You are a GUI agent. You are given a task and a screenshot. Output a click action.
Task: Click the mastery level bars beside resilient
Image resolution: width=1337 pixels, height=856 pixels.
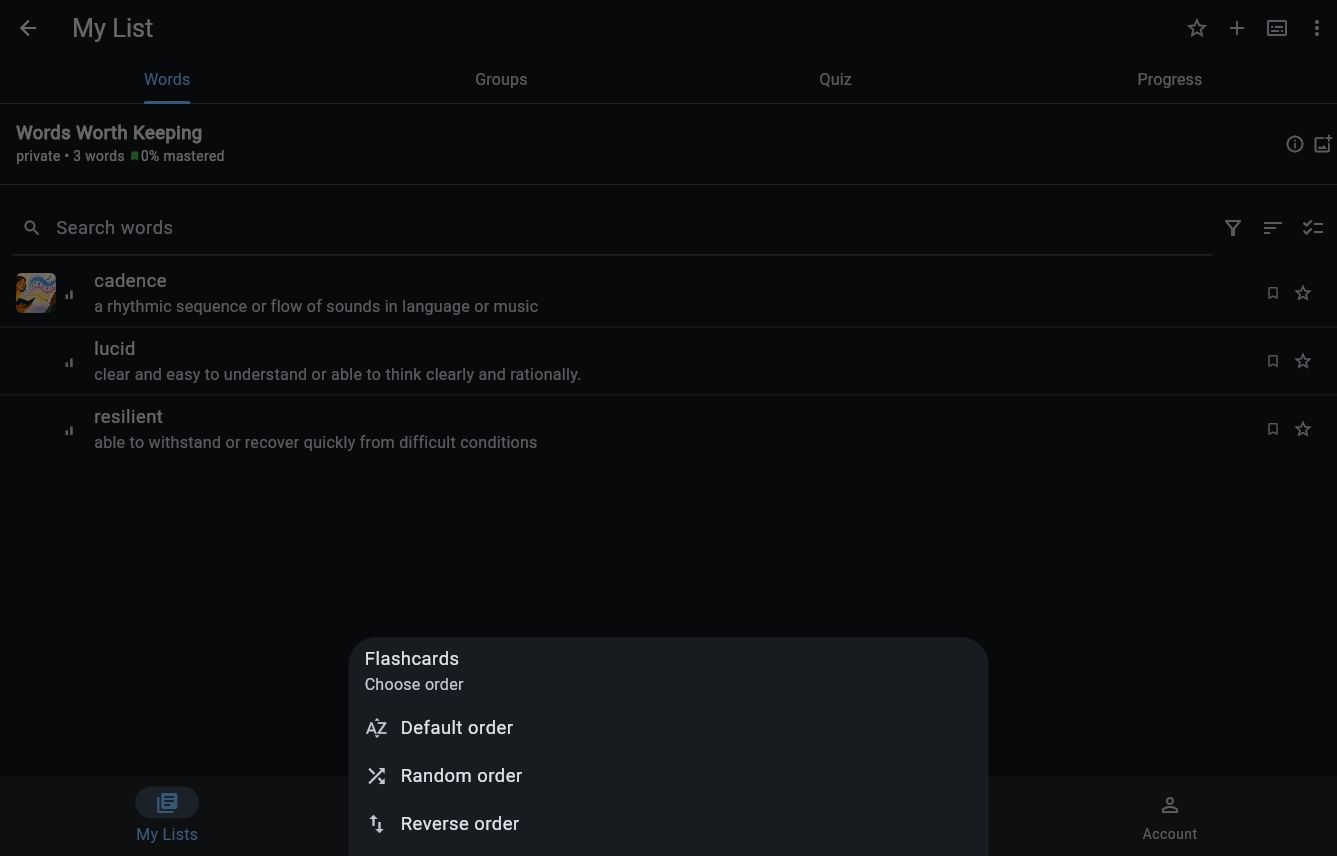tap(69, 431)
